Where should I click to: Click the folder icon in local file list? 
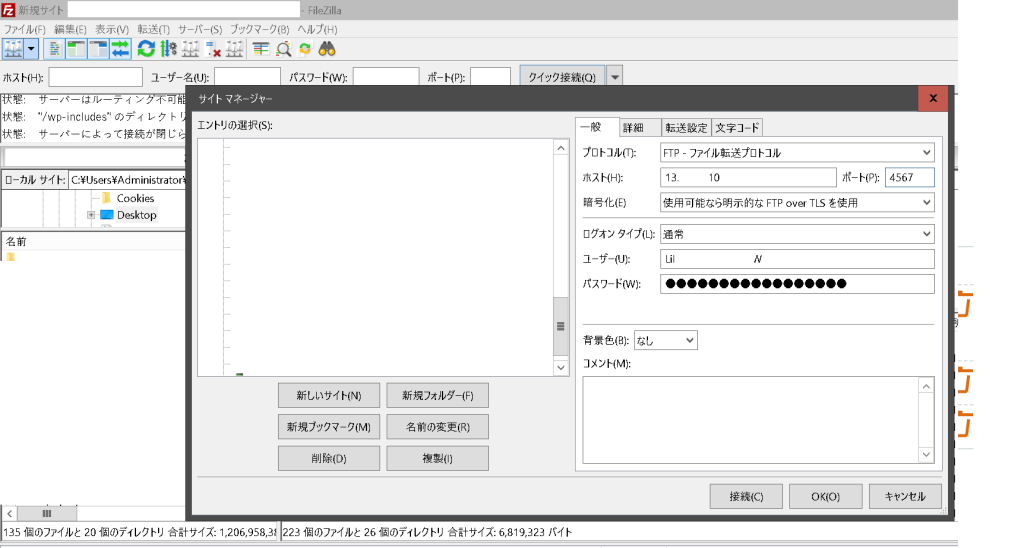tap(10, 257)
